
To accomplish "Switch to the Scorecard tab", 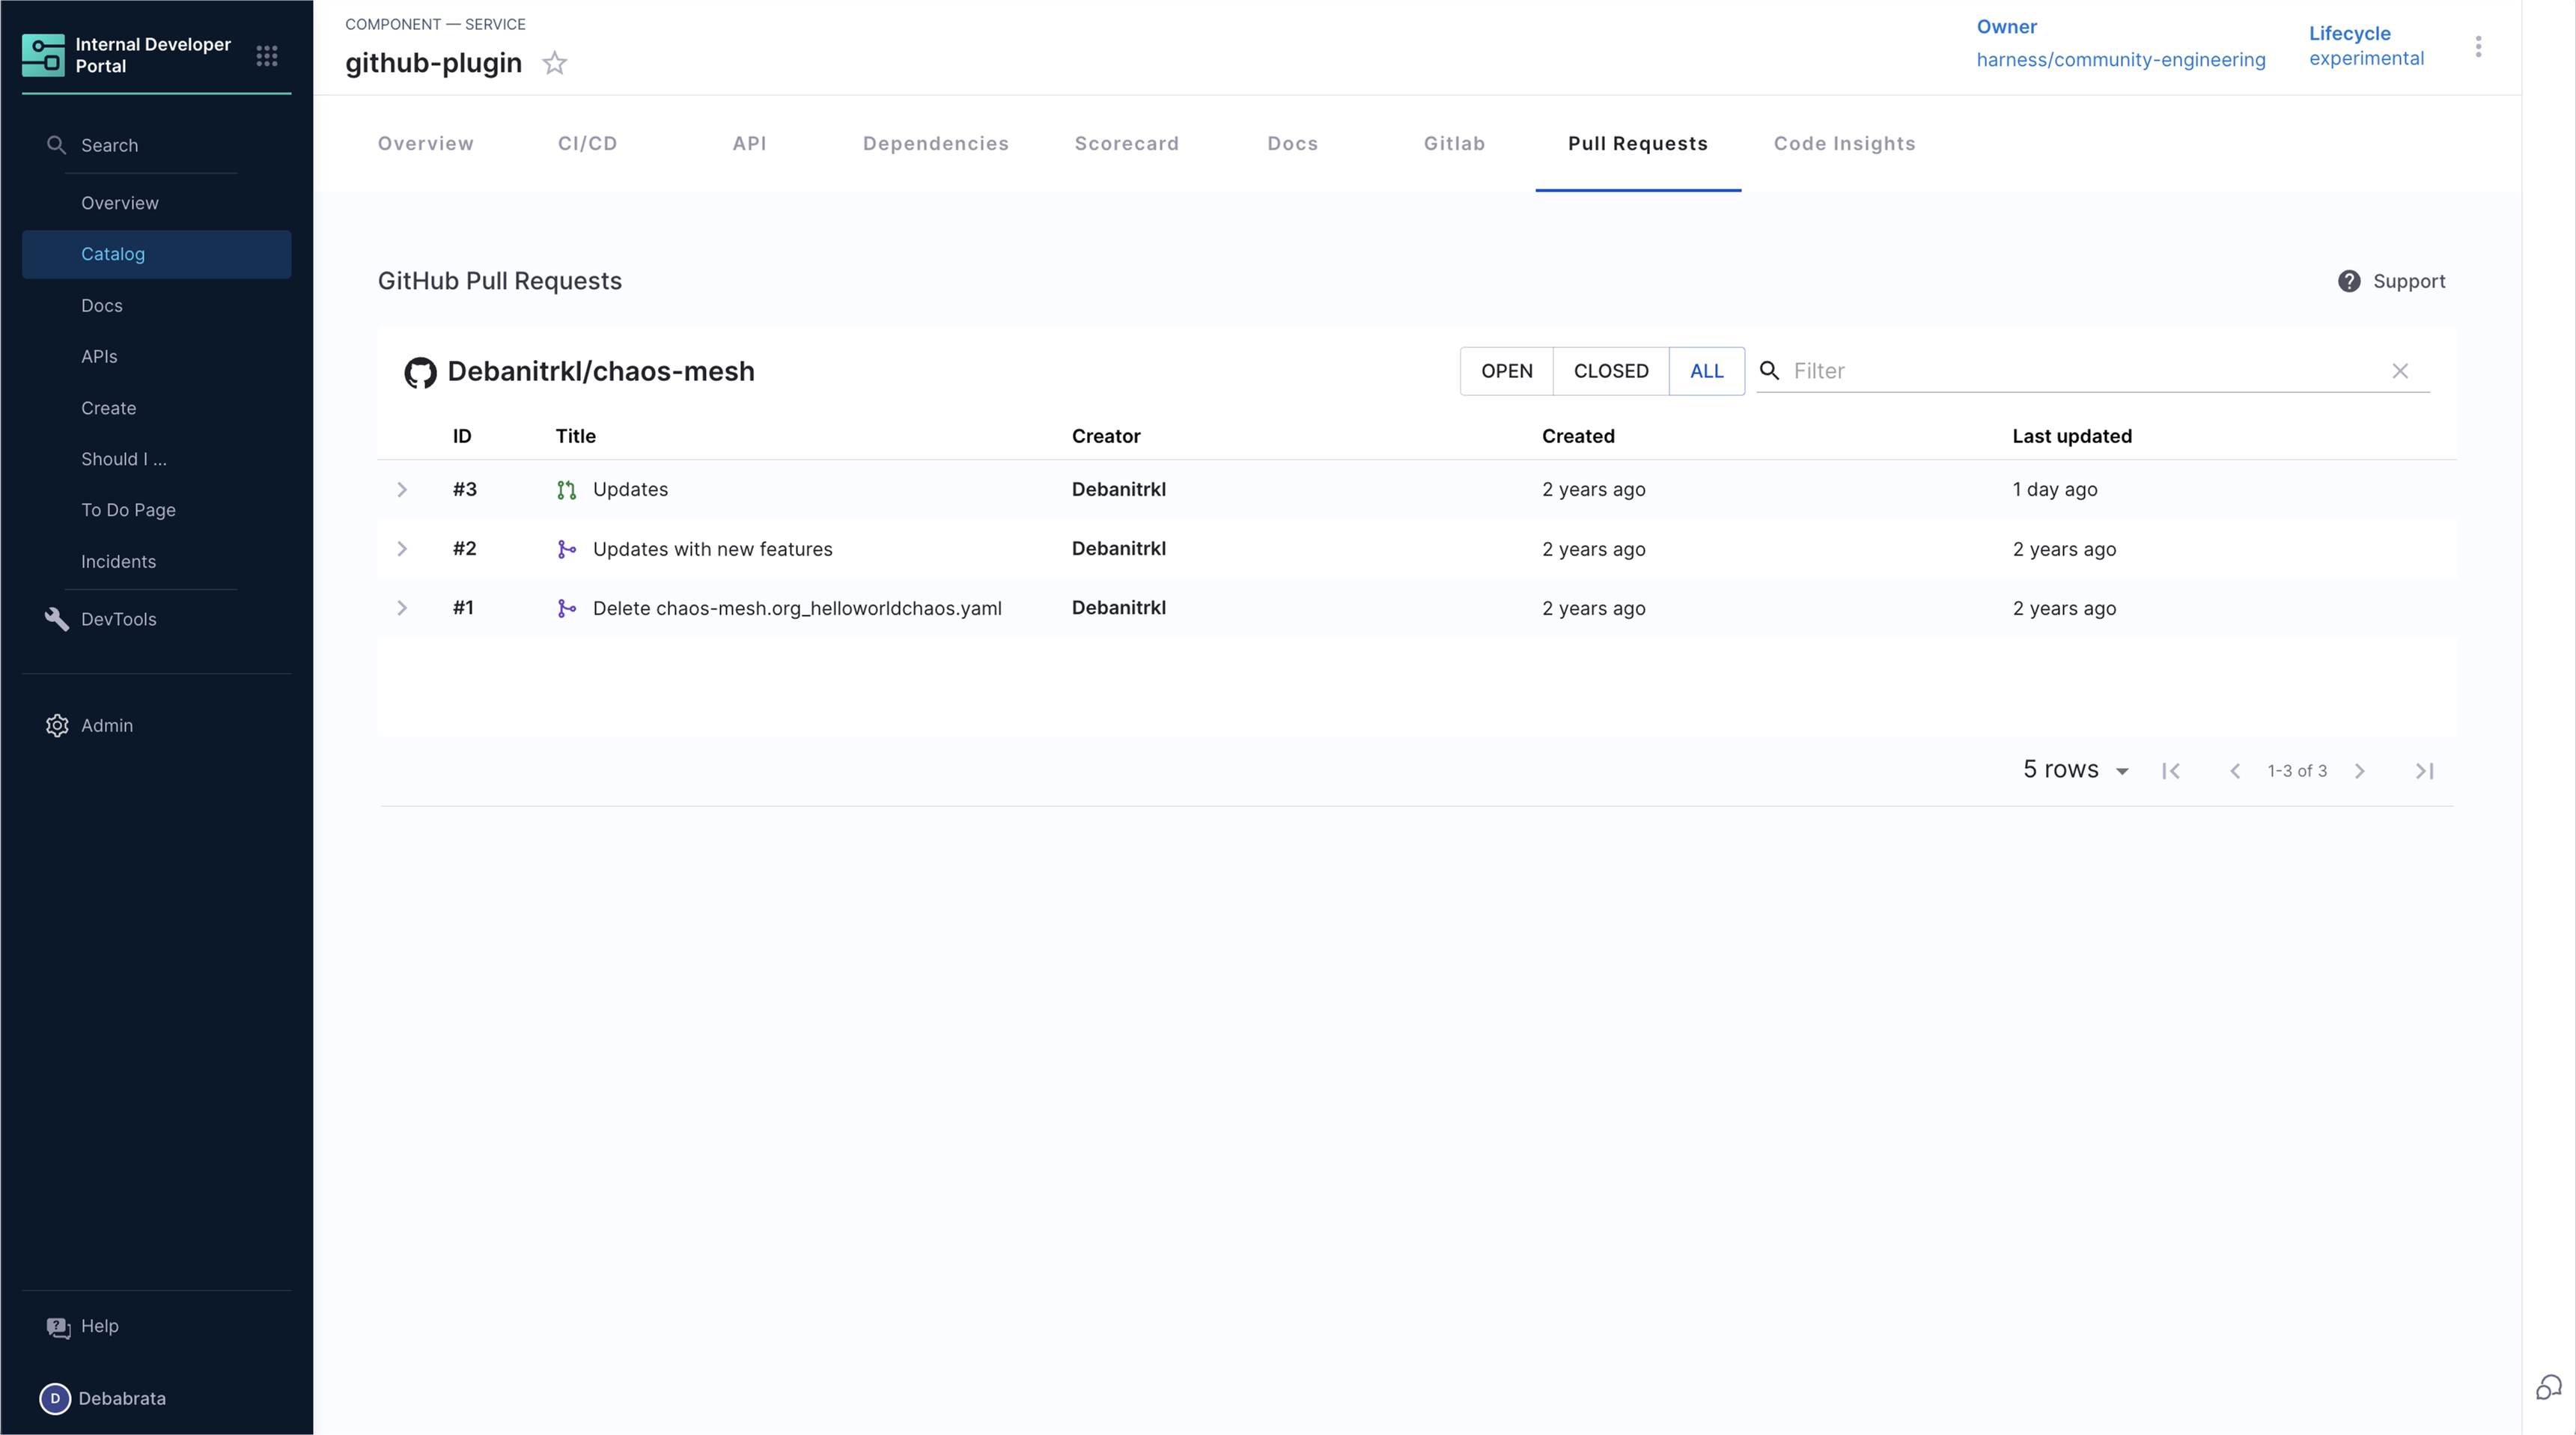I will (1126, 144).
